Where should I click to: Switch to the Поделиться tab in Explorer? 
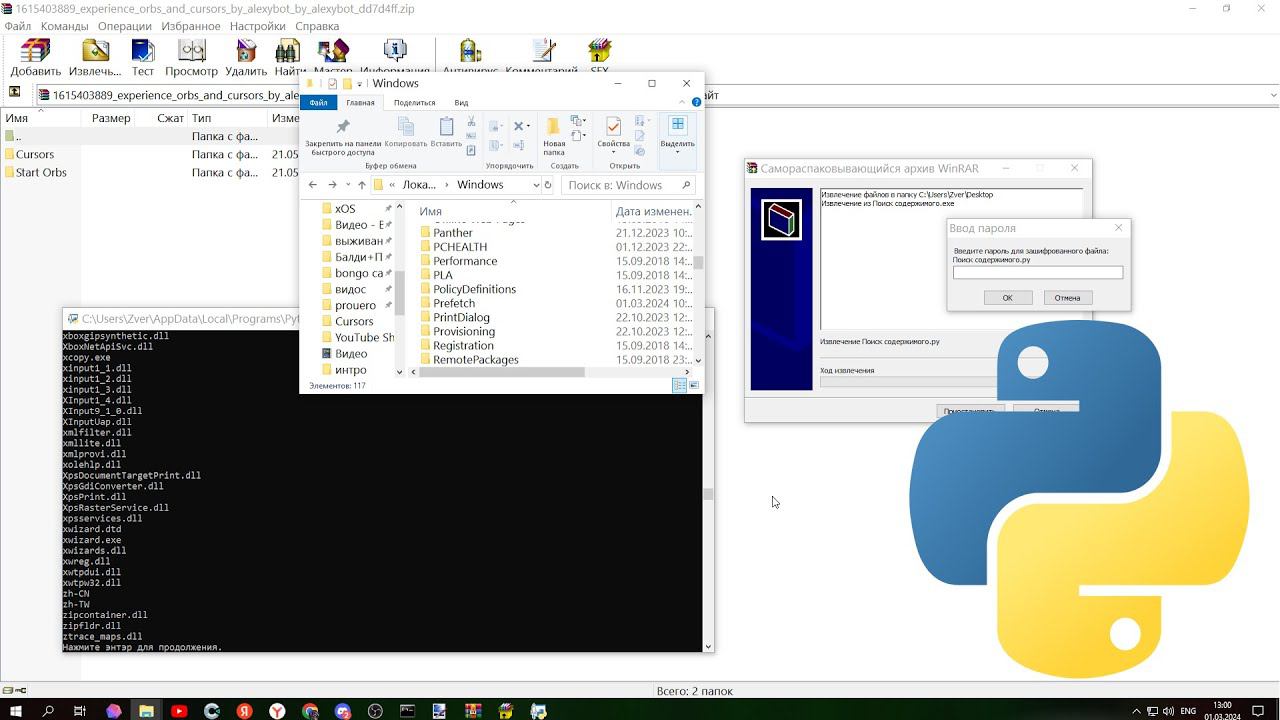(414, 102)
